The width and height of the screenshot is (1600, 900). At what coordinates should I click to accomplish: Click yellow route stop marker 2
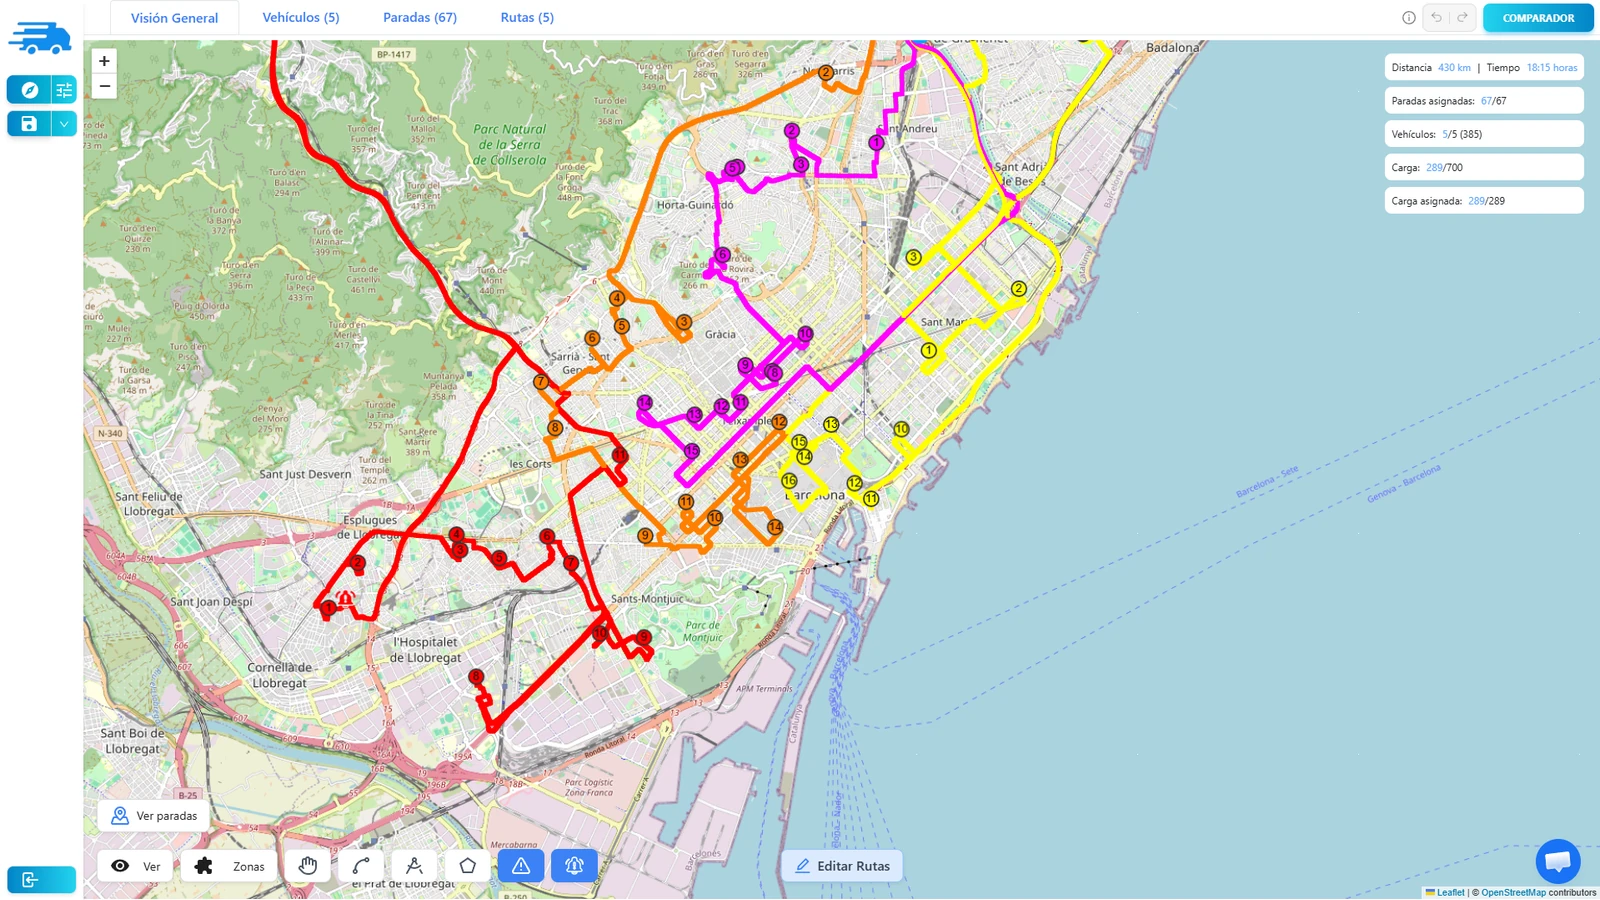point(1018,289)
